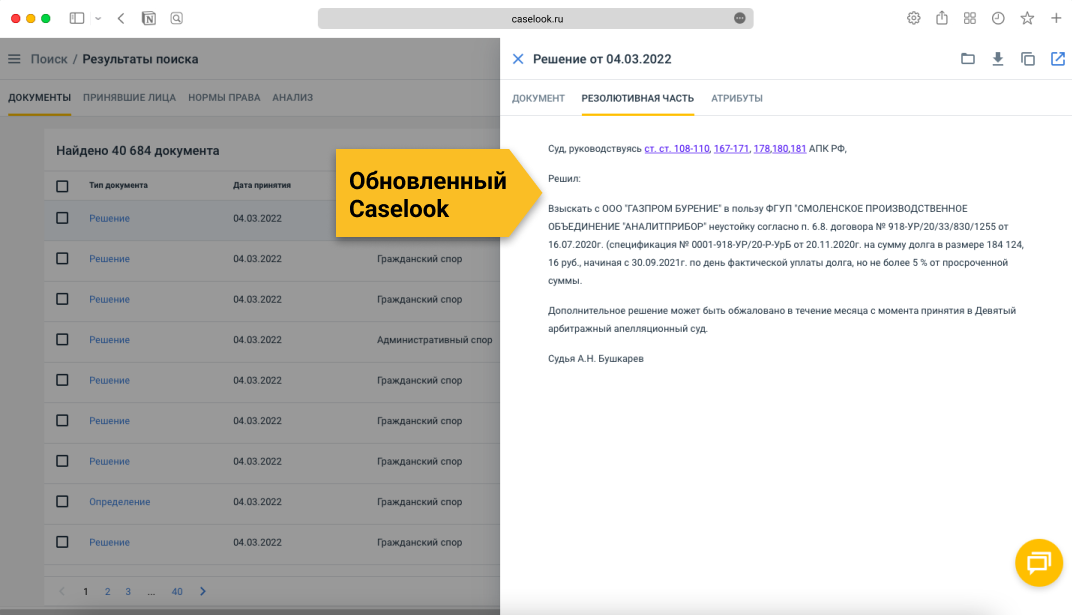This screenshot has height=615, width=1072.
Task: Open Решение link in Административный спор row
Action: coord(109,340)
